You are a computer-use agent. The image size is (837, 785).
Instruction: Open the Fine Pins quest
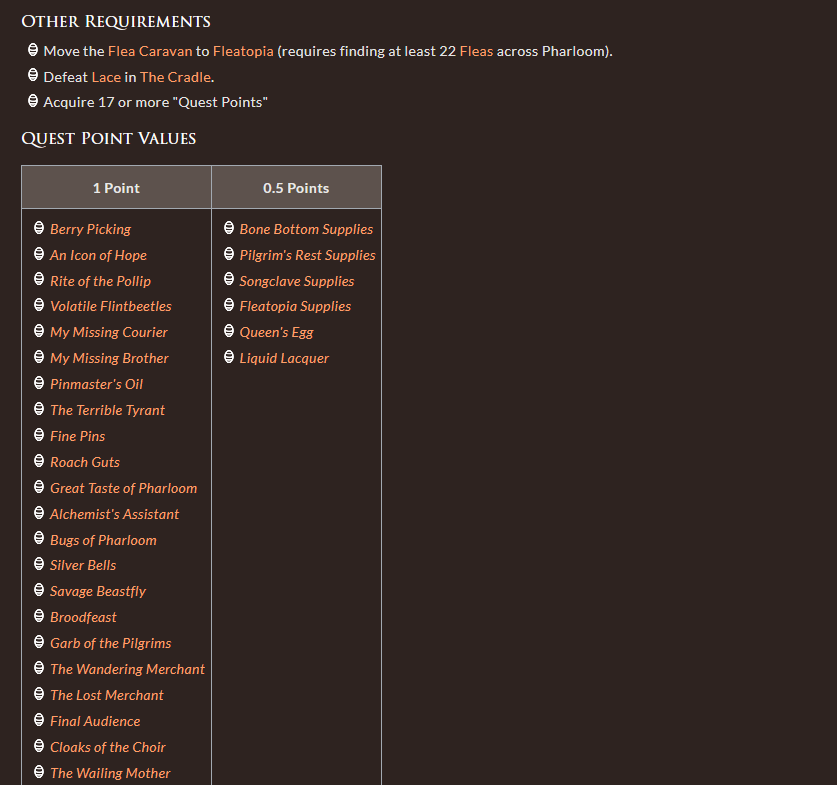point(77,436)
